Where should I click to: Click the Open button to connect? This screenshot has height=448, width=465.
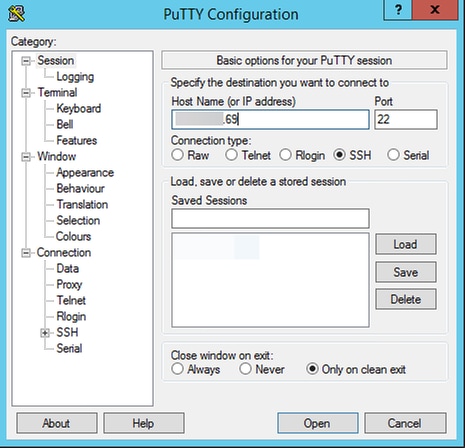point(318,423)
